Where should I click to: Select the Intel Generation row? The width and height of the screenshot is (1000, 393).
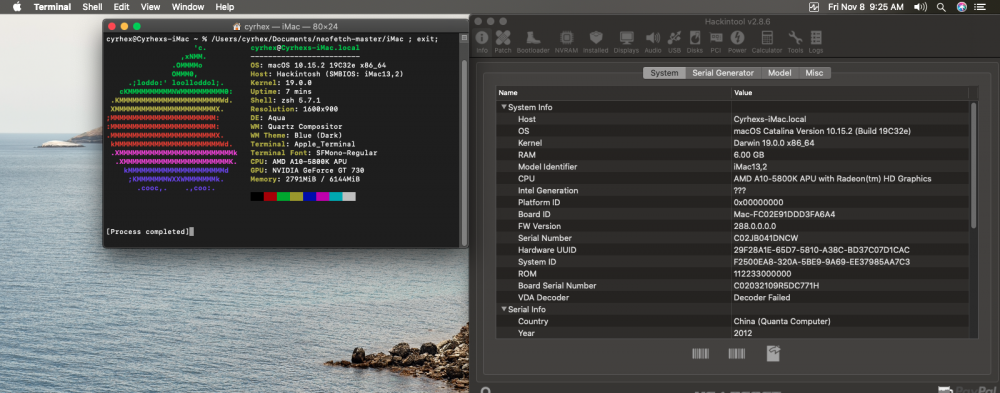pos(732,191)
